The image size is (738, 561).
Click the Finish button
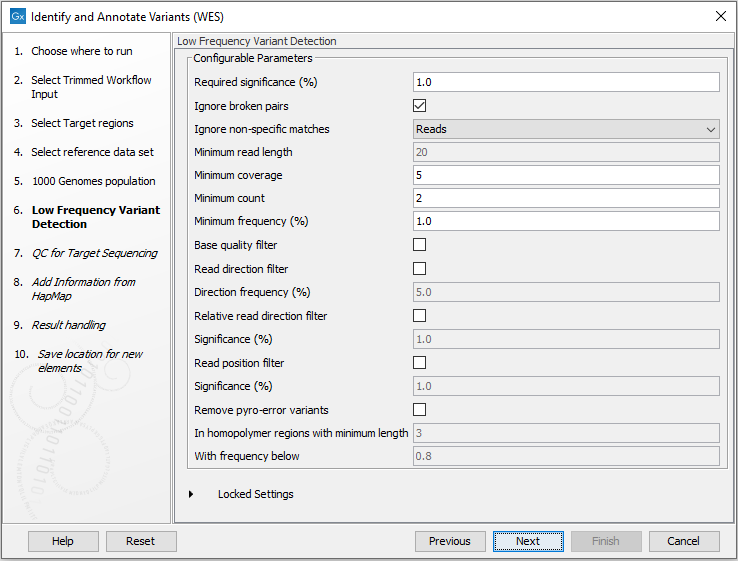606,541
